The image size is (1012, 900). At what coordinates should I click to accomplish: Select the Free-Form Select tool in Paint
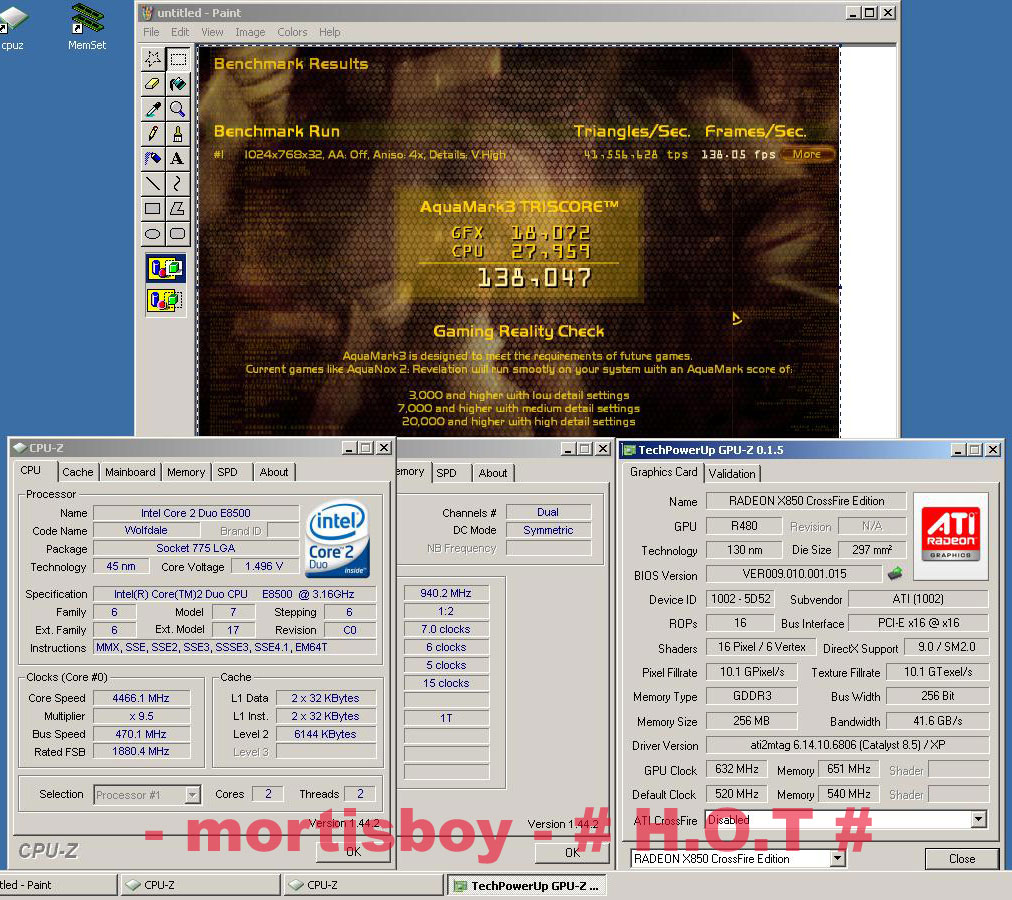point(153,59)
